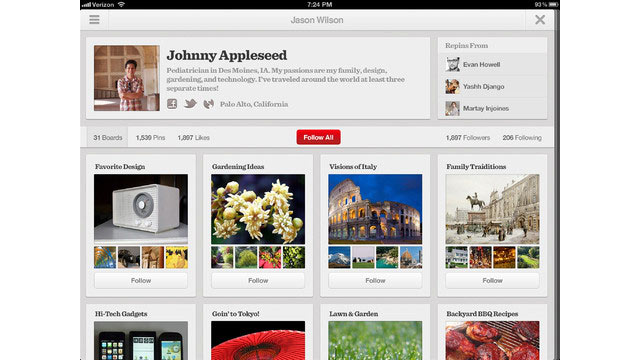This screenshot has width=640, height=360.
Task: Follow the Family Traiditions board
Action: click(x=492, y=280)
